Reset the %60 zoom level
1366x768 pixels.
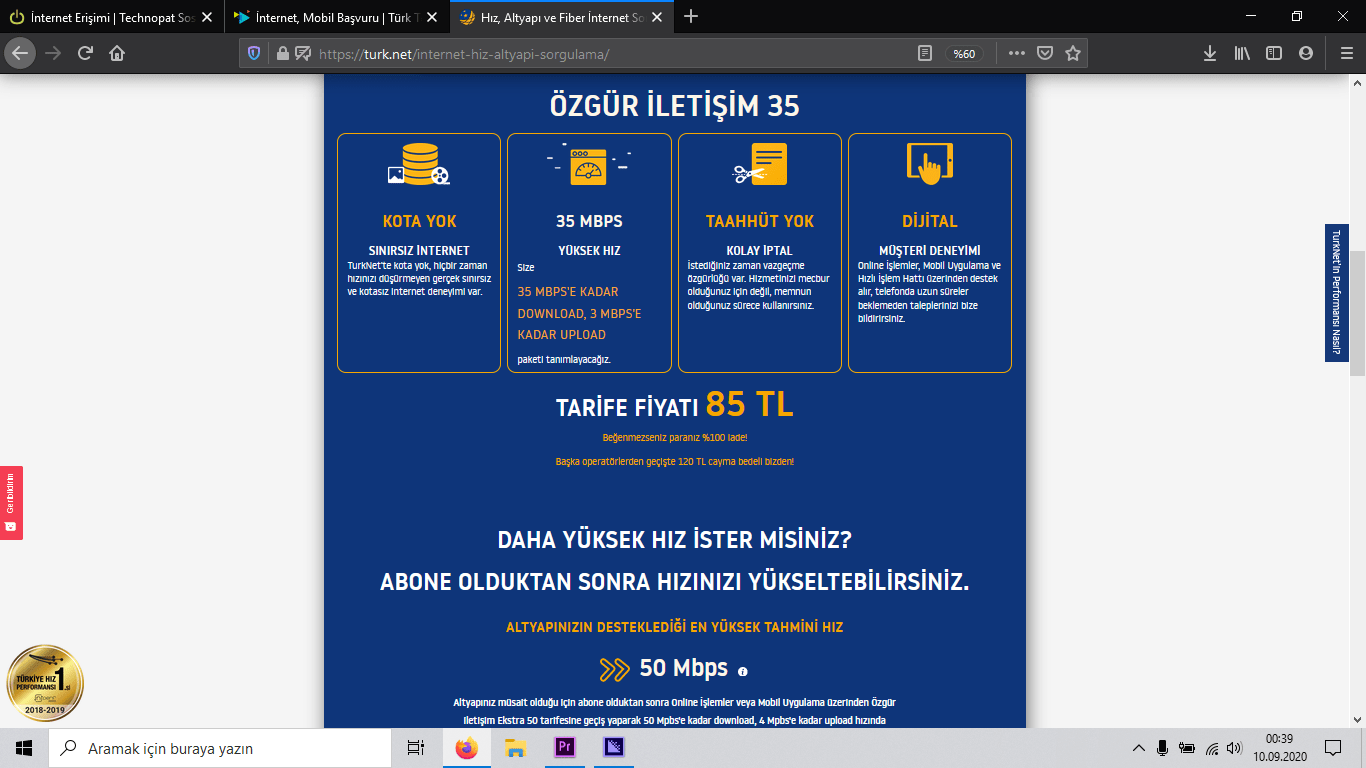tap(964, 54)
